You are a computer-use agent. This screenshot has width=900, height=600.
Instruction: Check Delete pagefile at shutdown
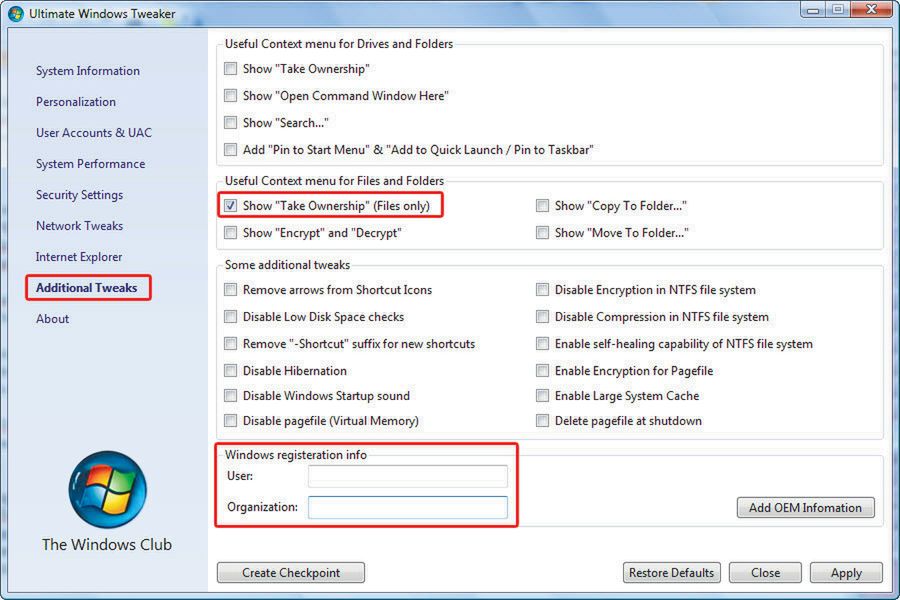tap(542, 421)
